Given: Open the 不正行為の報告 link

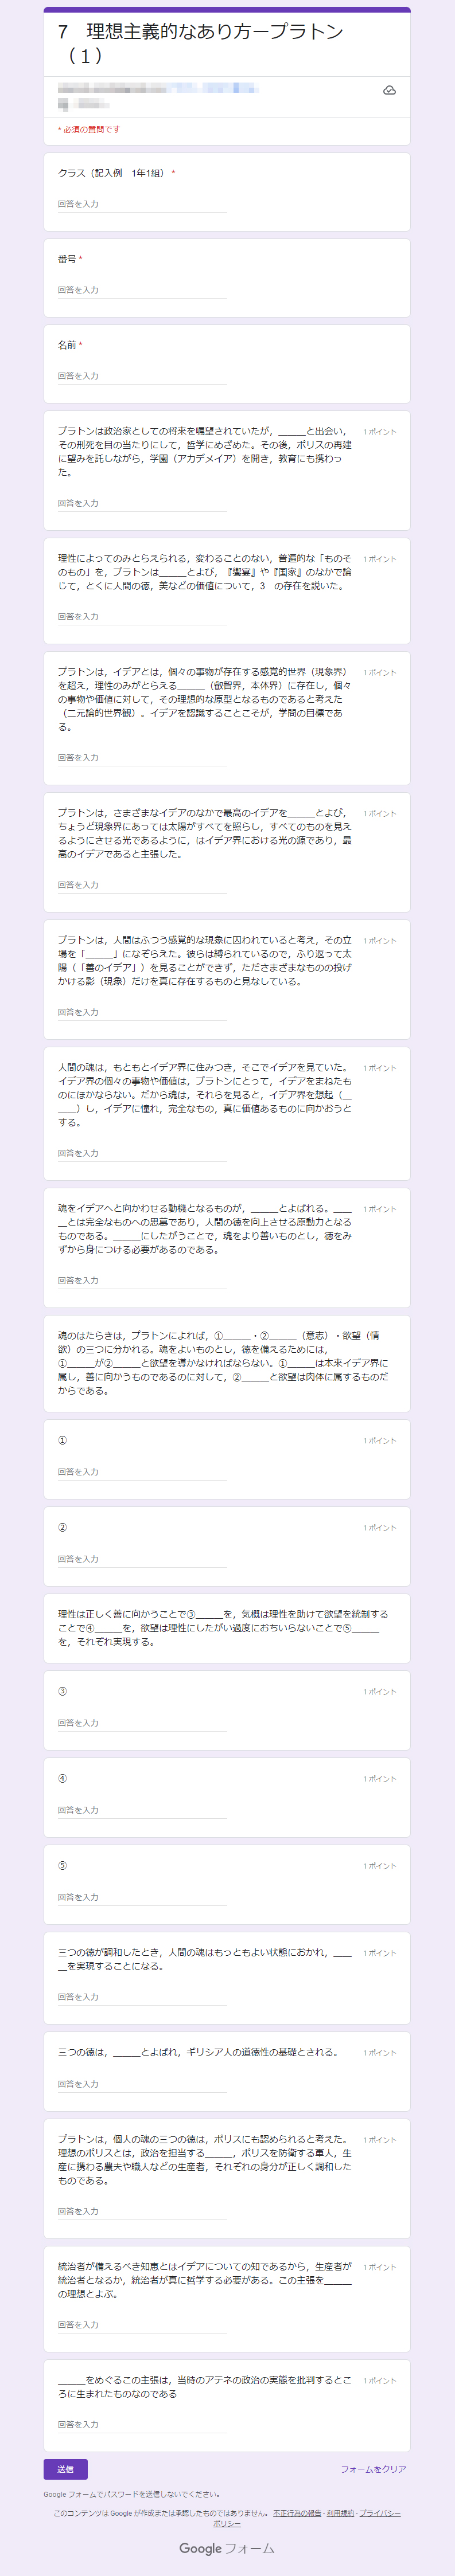Looking at the screenshot, I should tap(297, 2513).
